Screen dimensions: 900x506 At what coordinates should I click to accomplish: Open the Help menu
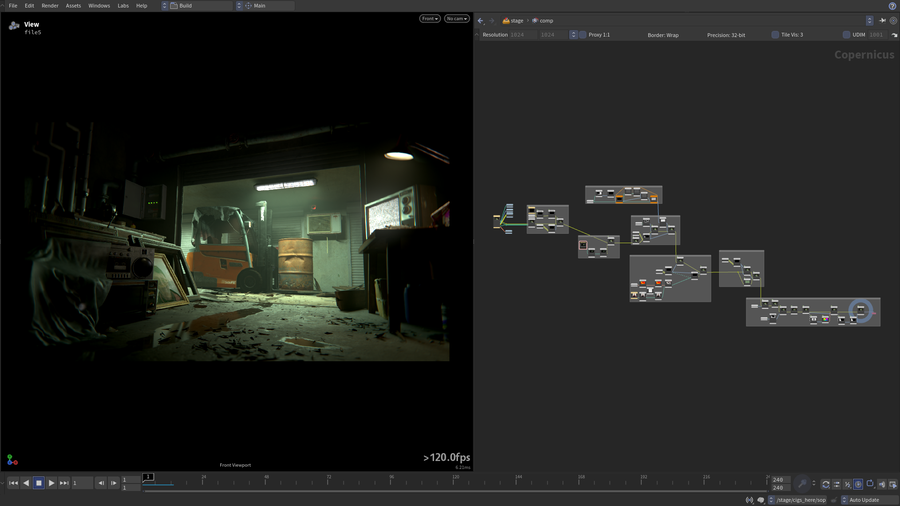point(141,6)
